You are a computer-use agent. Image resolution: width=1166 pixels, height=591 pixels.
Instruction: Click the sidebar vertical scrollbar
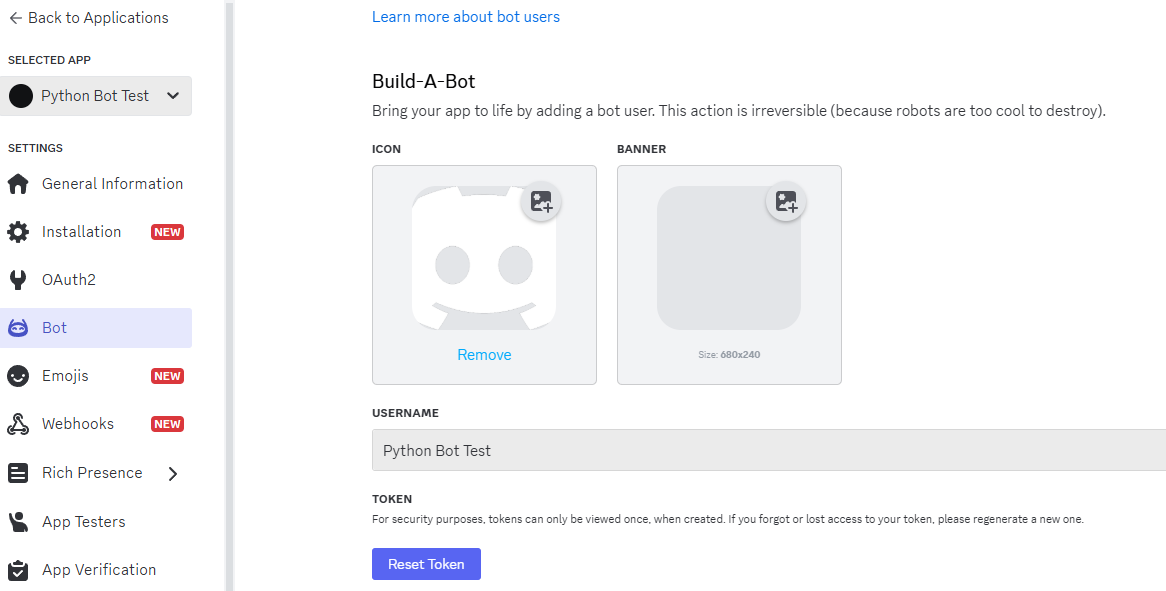pyautogui.click(x=230, y=295)
